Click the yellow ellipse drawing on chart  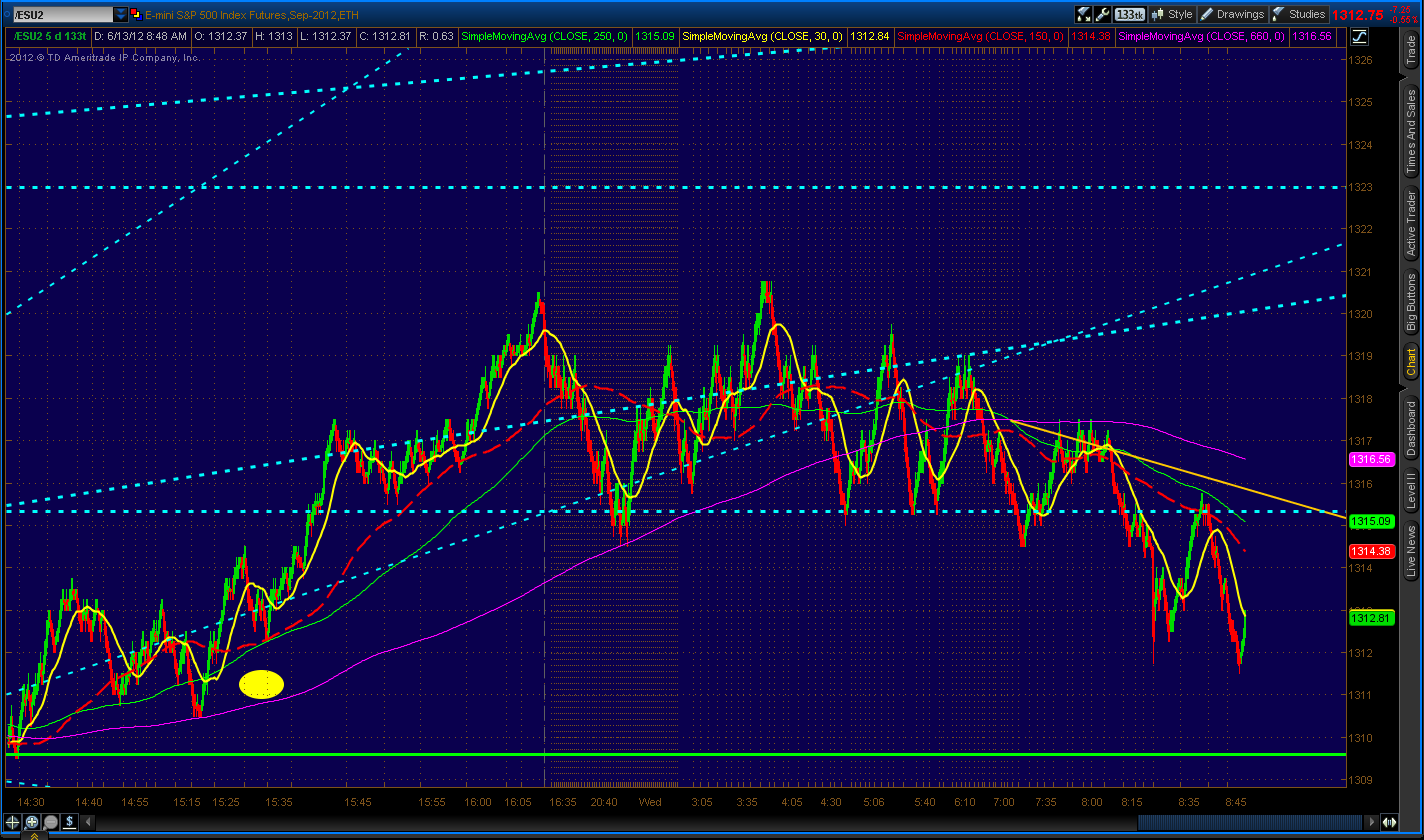pyautogui.click(x=262, y=684)
